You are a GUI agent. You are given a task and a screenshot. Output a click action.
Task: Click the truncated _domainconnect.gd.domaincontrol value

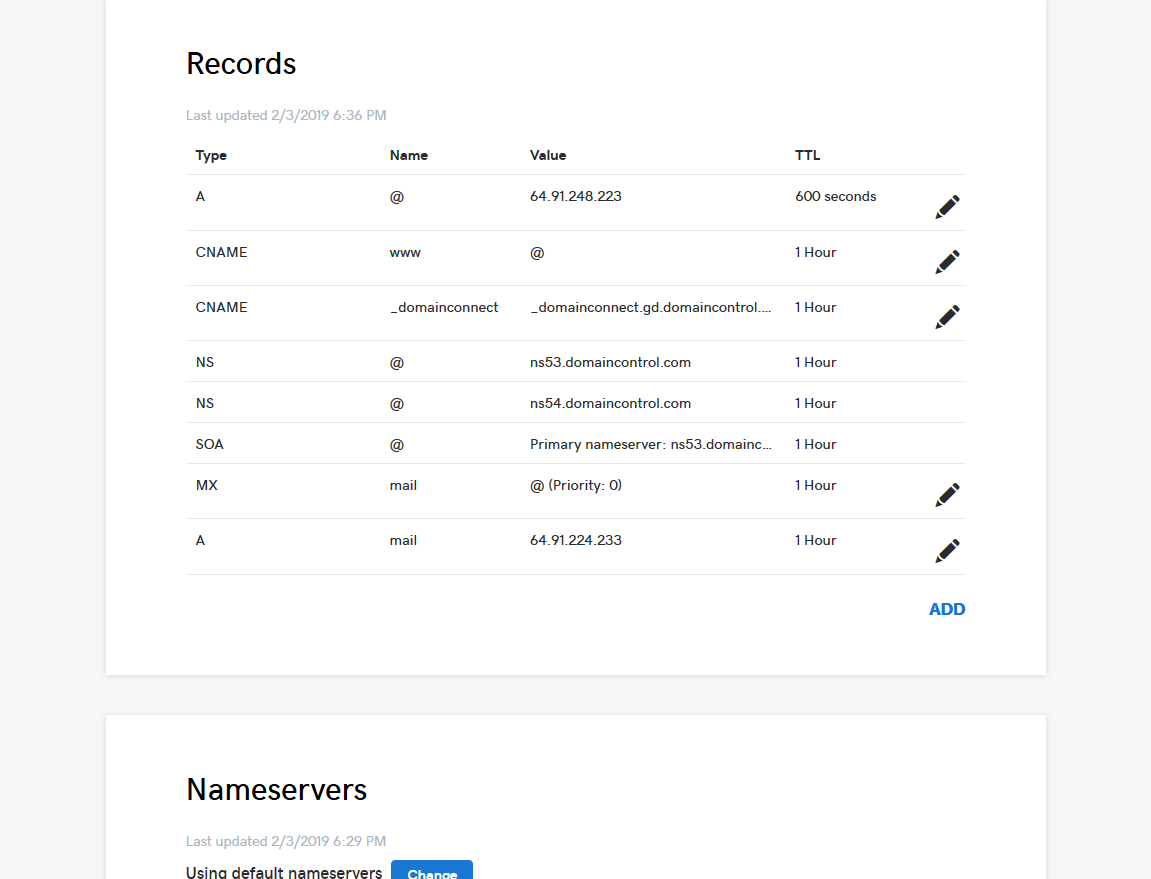(650, 307)
